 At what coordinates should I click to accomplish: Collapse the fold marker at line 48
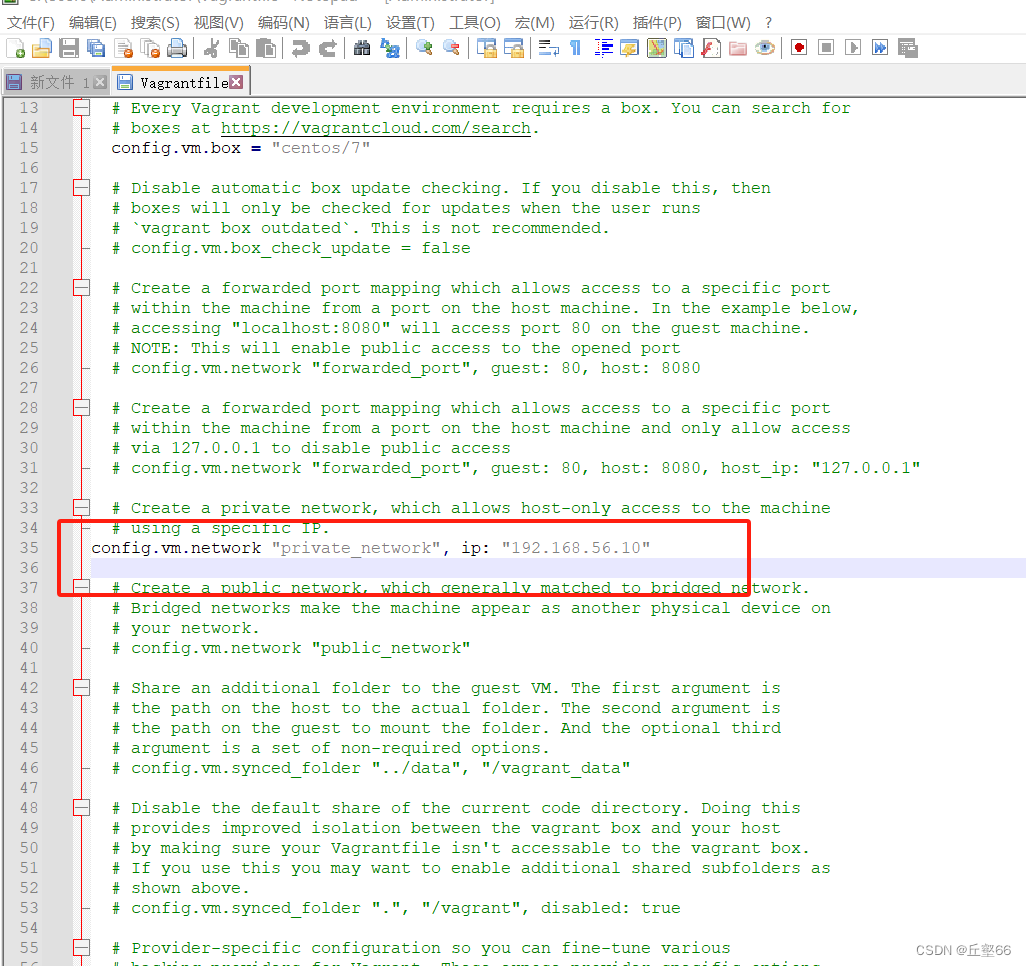tap(81, 808)
